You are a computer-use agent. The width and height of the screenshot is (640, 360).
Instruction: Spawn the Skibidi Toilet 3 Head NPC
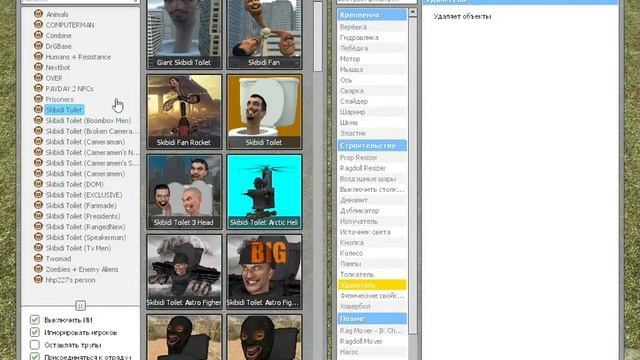(184, 191)
